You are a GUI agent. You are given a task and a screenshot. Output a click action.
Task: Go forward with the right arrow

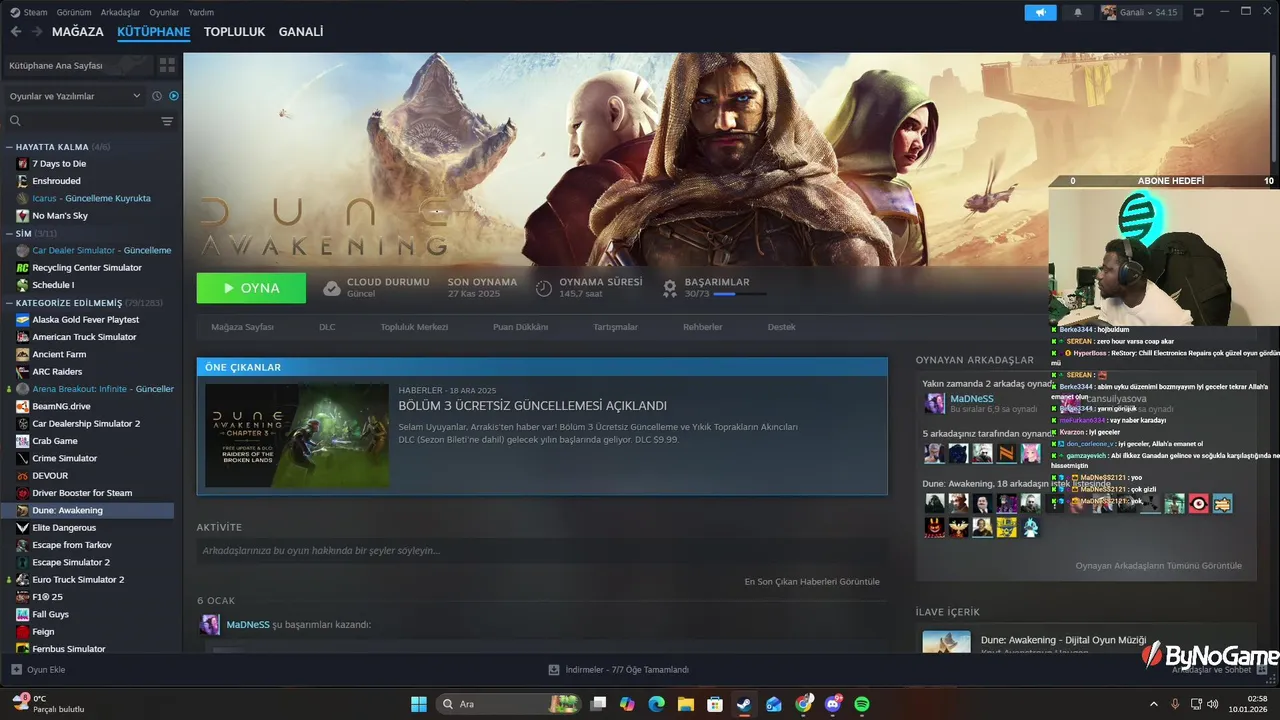click(x=37, y=32)
